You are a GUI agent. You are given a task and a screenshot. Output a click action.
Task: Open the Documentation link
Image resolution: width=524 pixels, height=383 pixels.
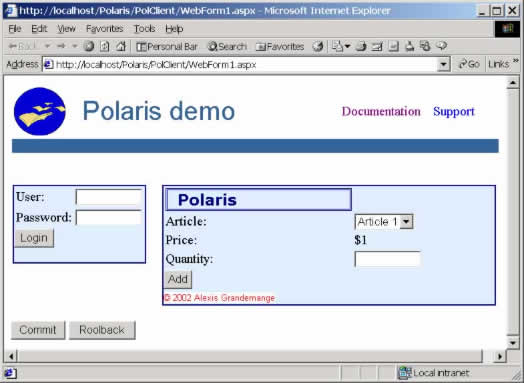pos(381,112)
